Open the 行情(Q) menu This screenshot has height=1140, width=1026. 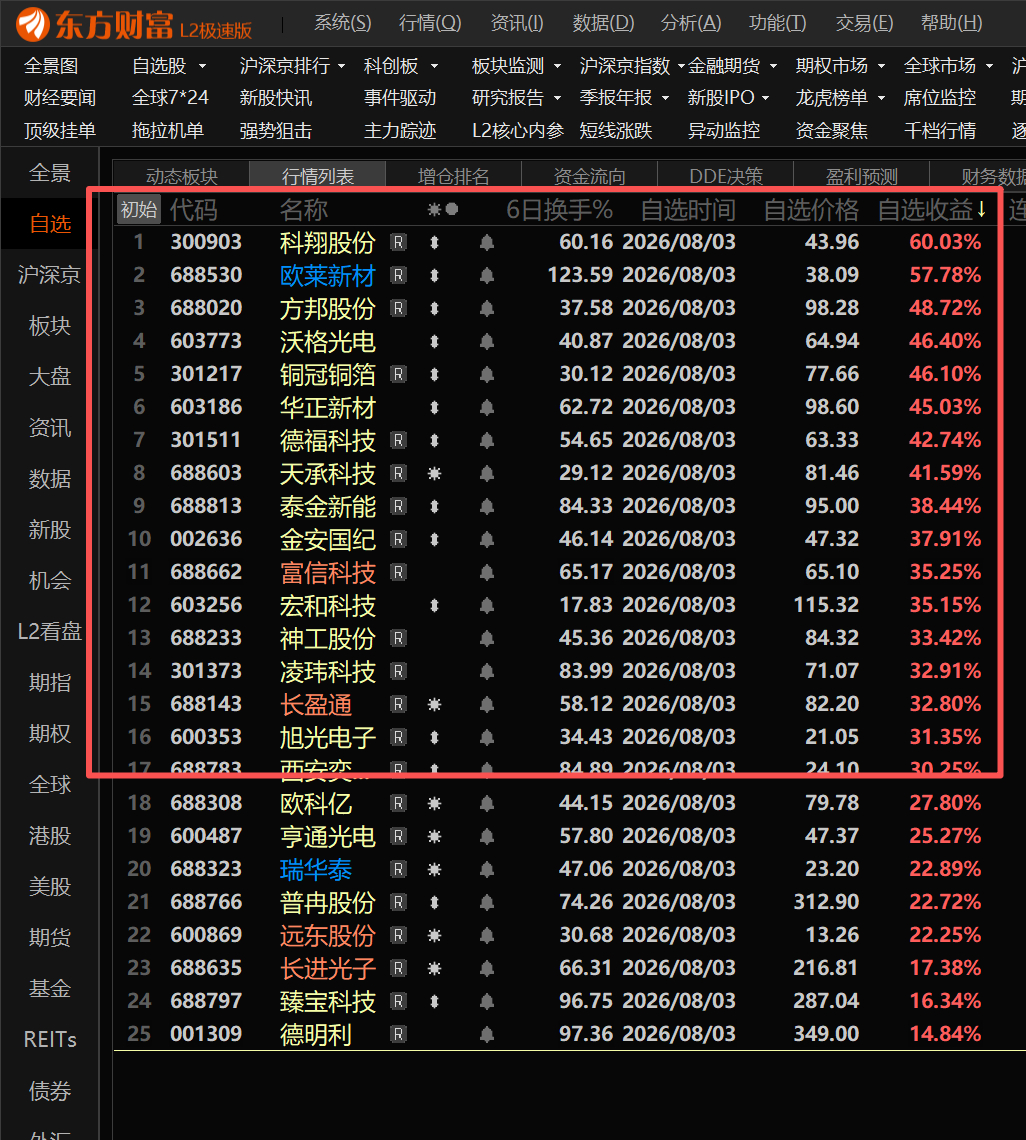pos(430,23)
